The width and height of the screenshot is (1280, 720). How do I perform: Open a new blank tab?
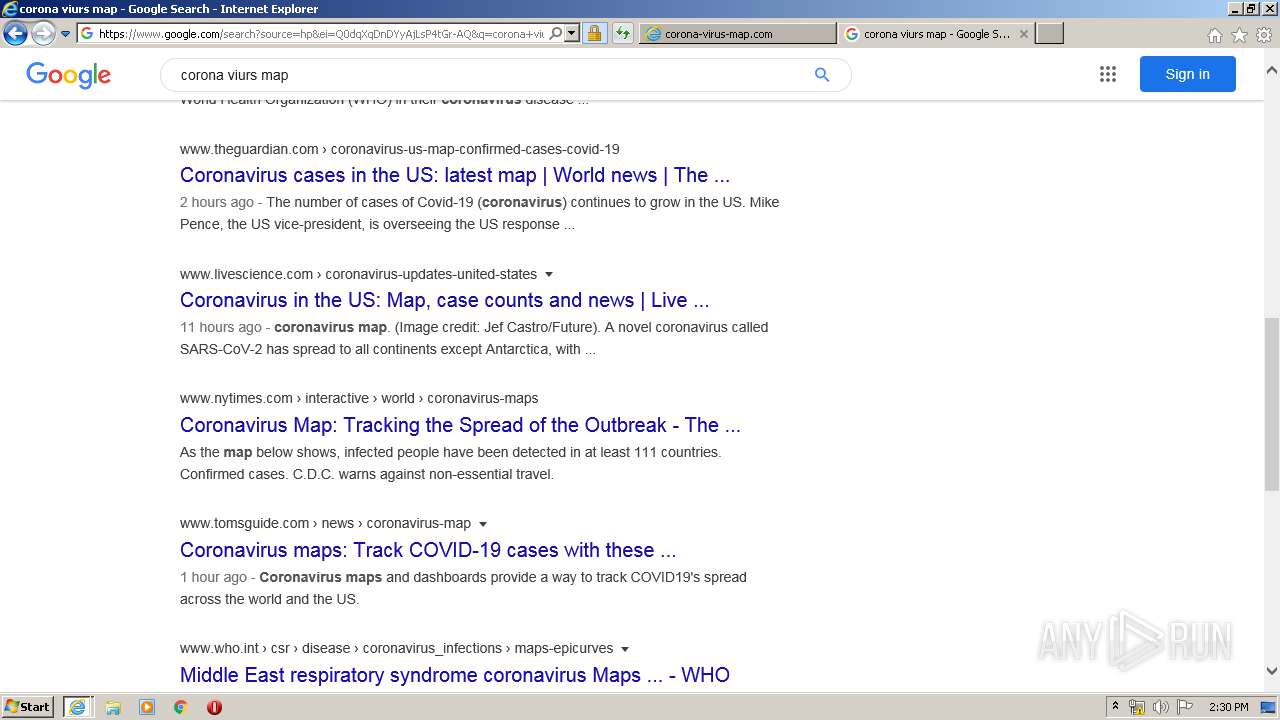[1049, 33]
